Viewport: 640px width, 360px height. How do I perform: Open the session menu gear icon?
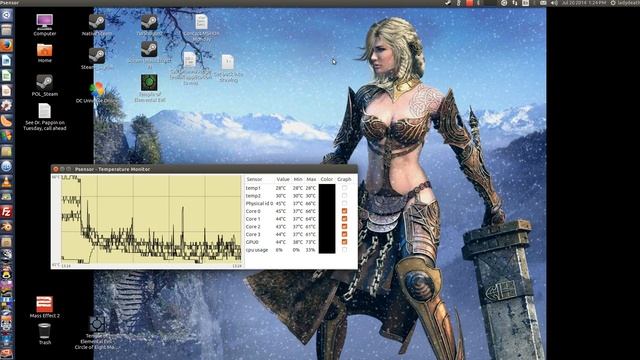pos(613,3)
